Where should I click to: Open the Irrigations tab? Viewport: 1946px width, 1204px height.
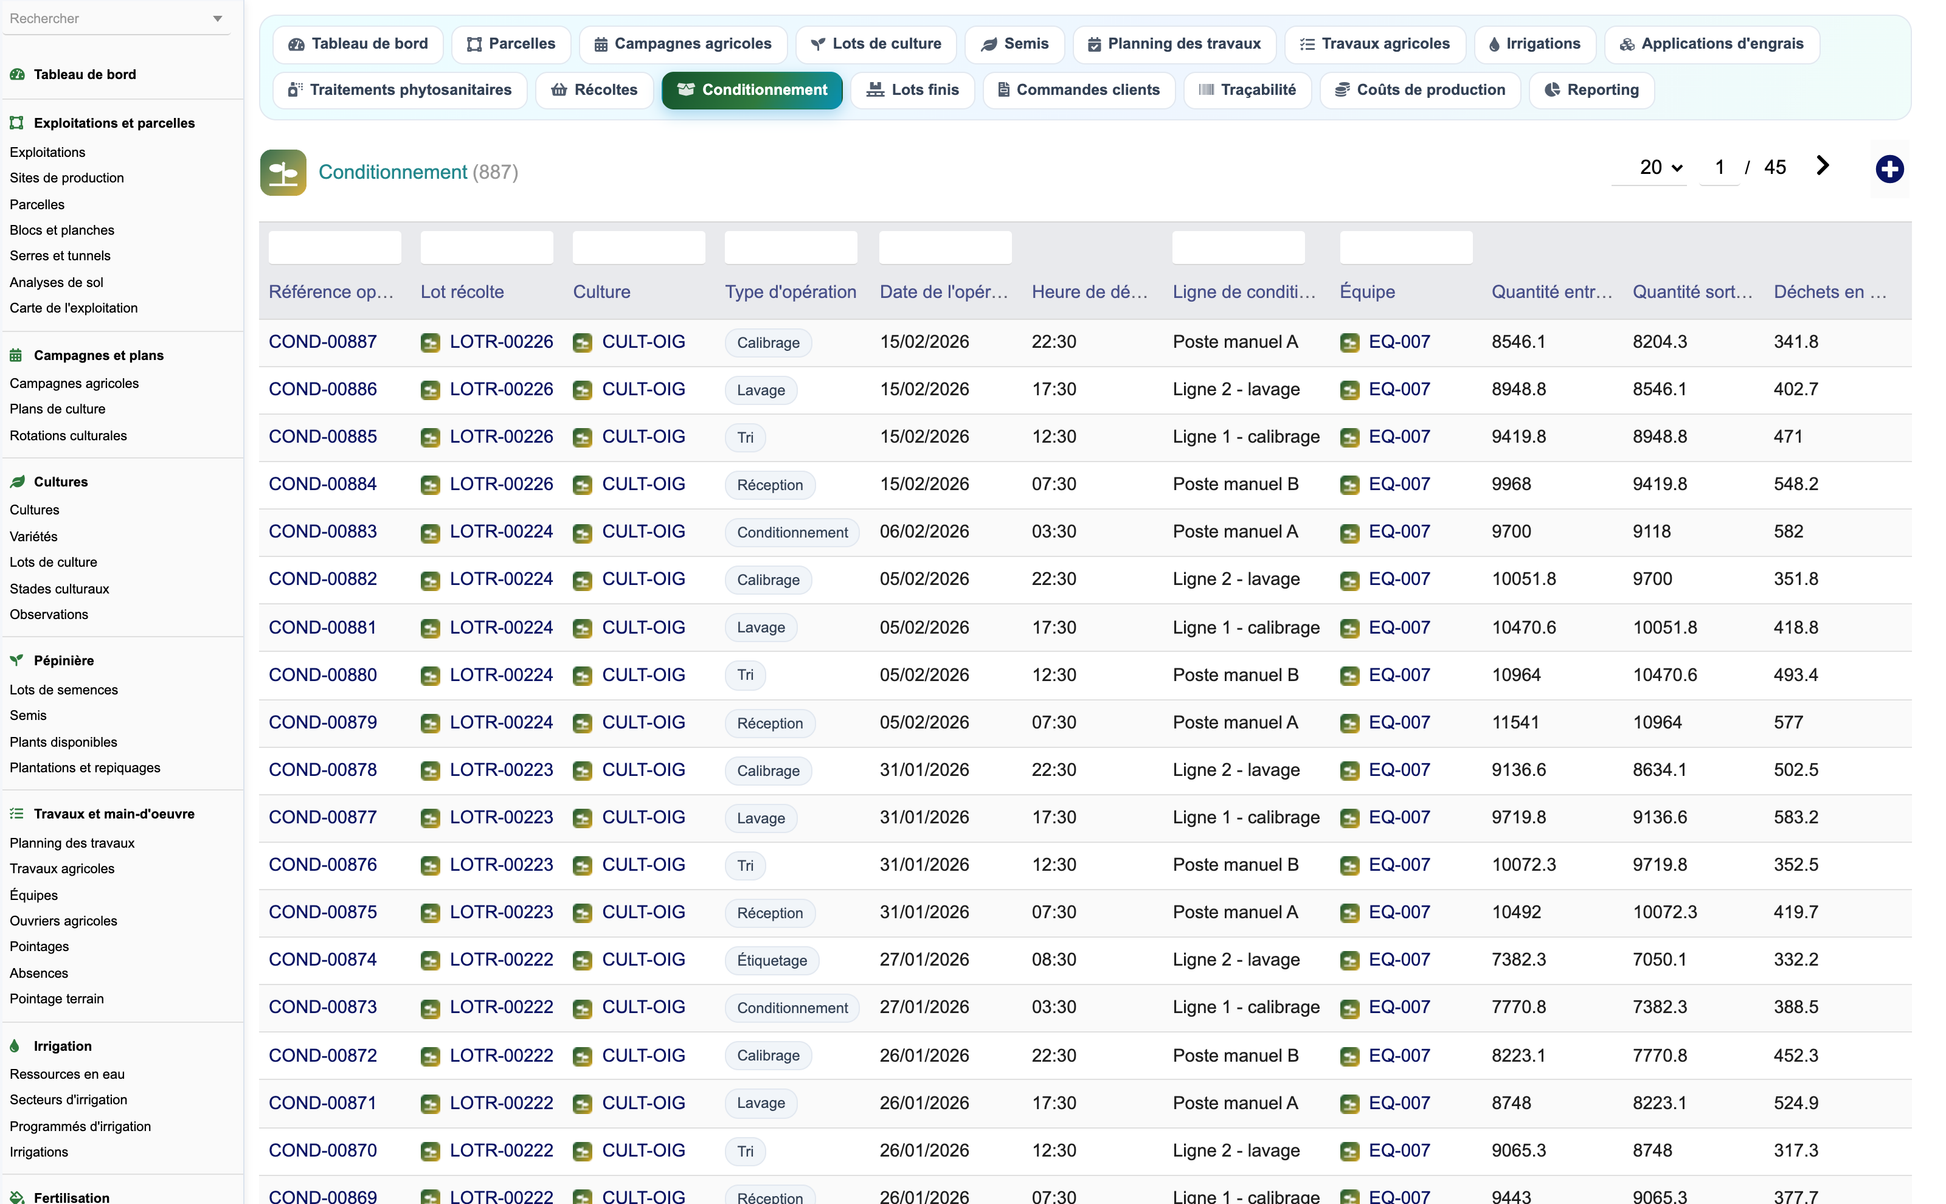[1535, 44]
